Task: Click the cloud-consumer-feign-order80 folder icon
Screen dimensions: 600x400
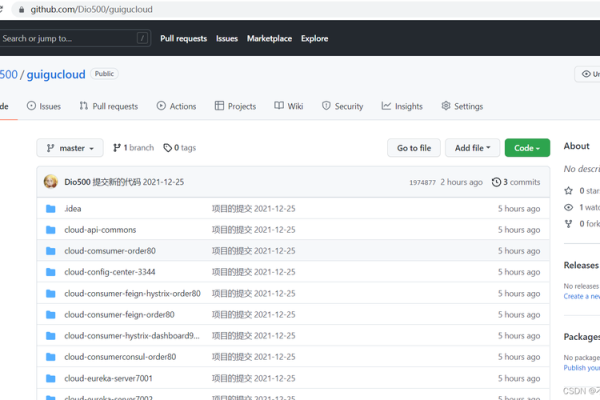Action: tap(51, 315)
